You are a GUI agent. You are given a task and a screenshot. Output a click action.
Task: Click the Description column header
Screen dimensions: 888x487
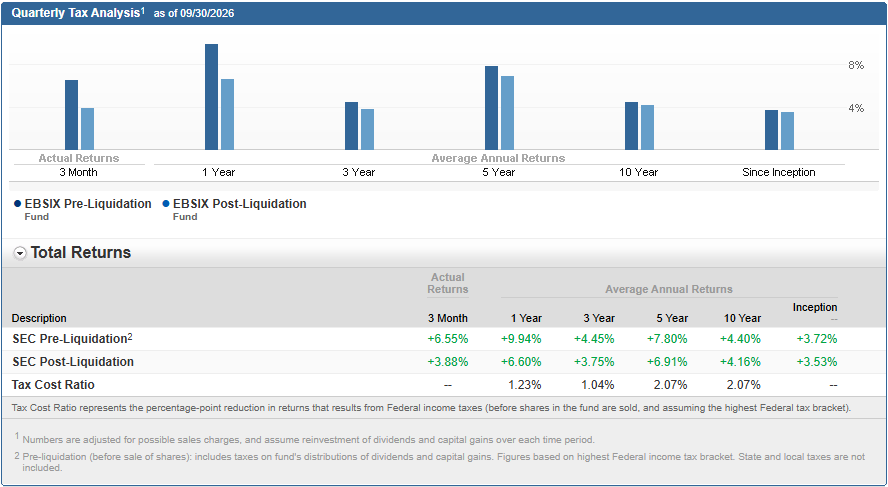(x=39, y=318)
